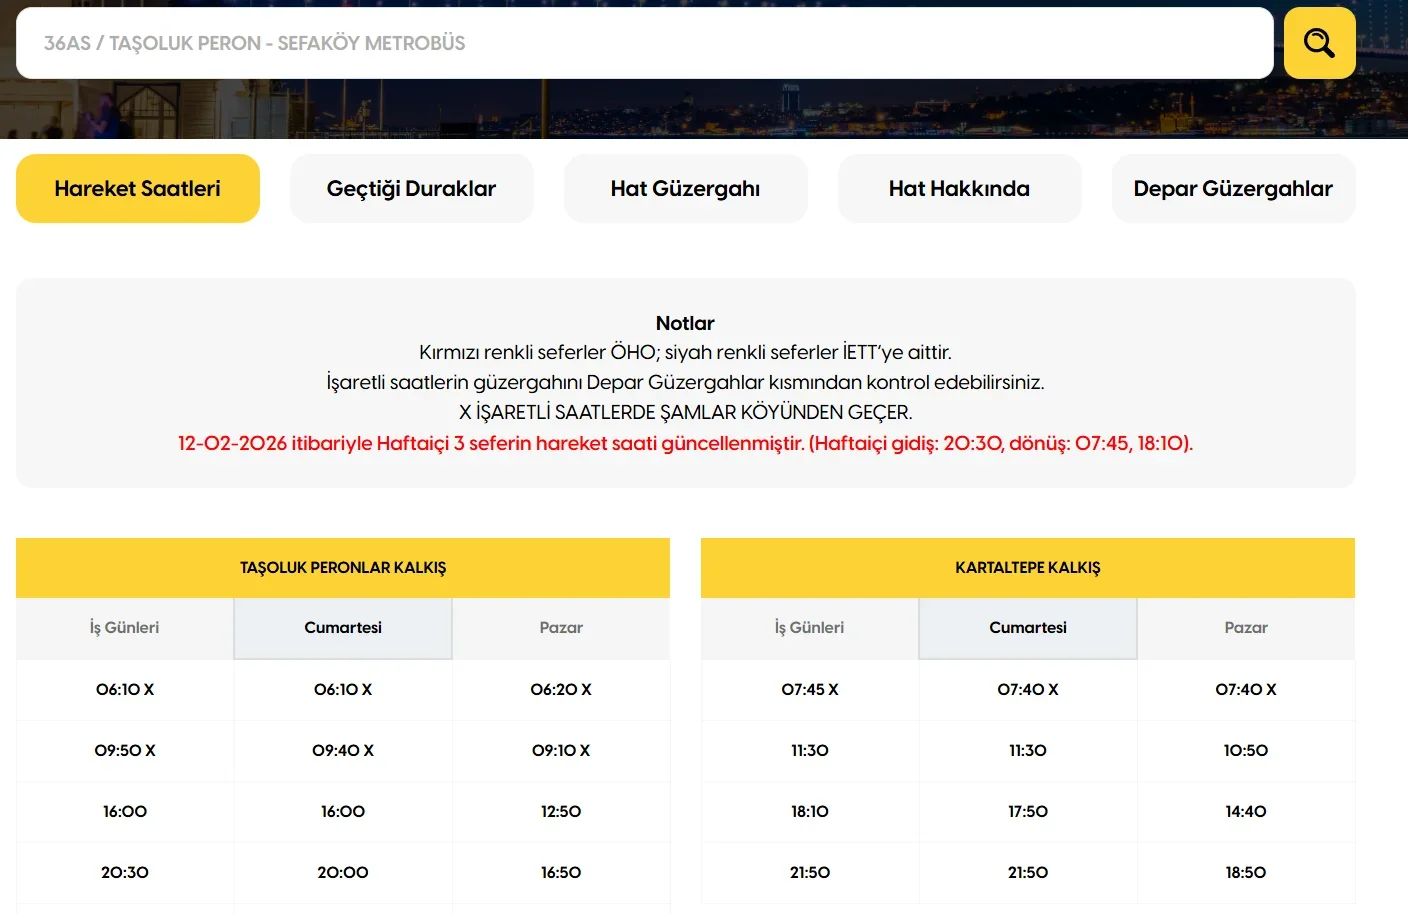Select Pazar column under Taşoluk Peronlar
The height and width of the screenshot is (914, 1408).
[x=561, y=628]
